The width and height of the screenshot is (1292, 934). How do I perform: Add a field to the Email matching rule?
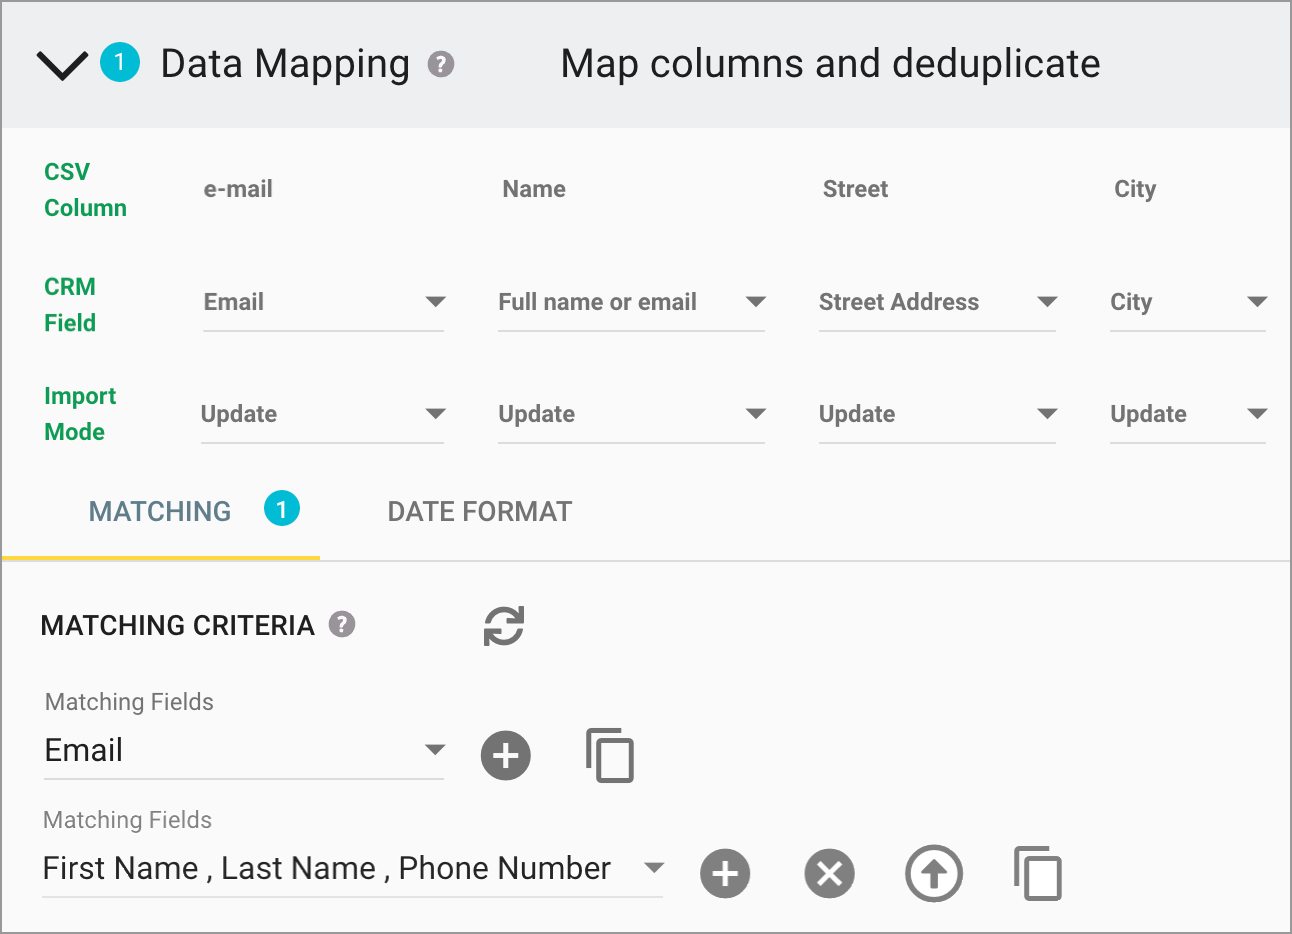(505, 756)
